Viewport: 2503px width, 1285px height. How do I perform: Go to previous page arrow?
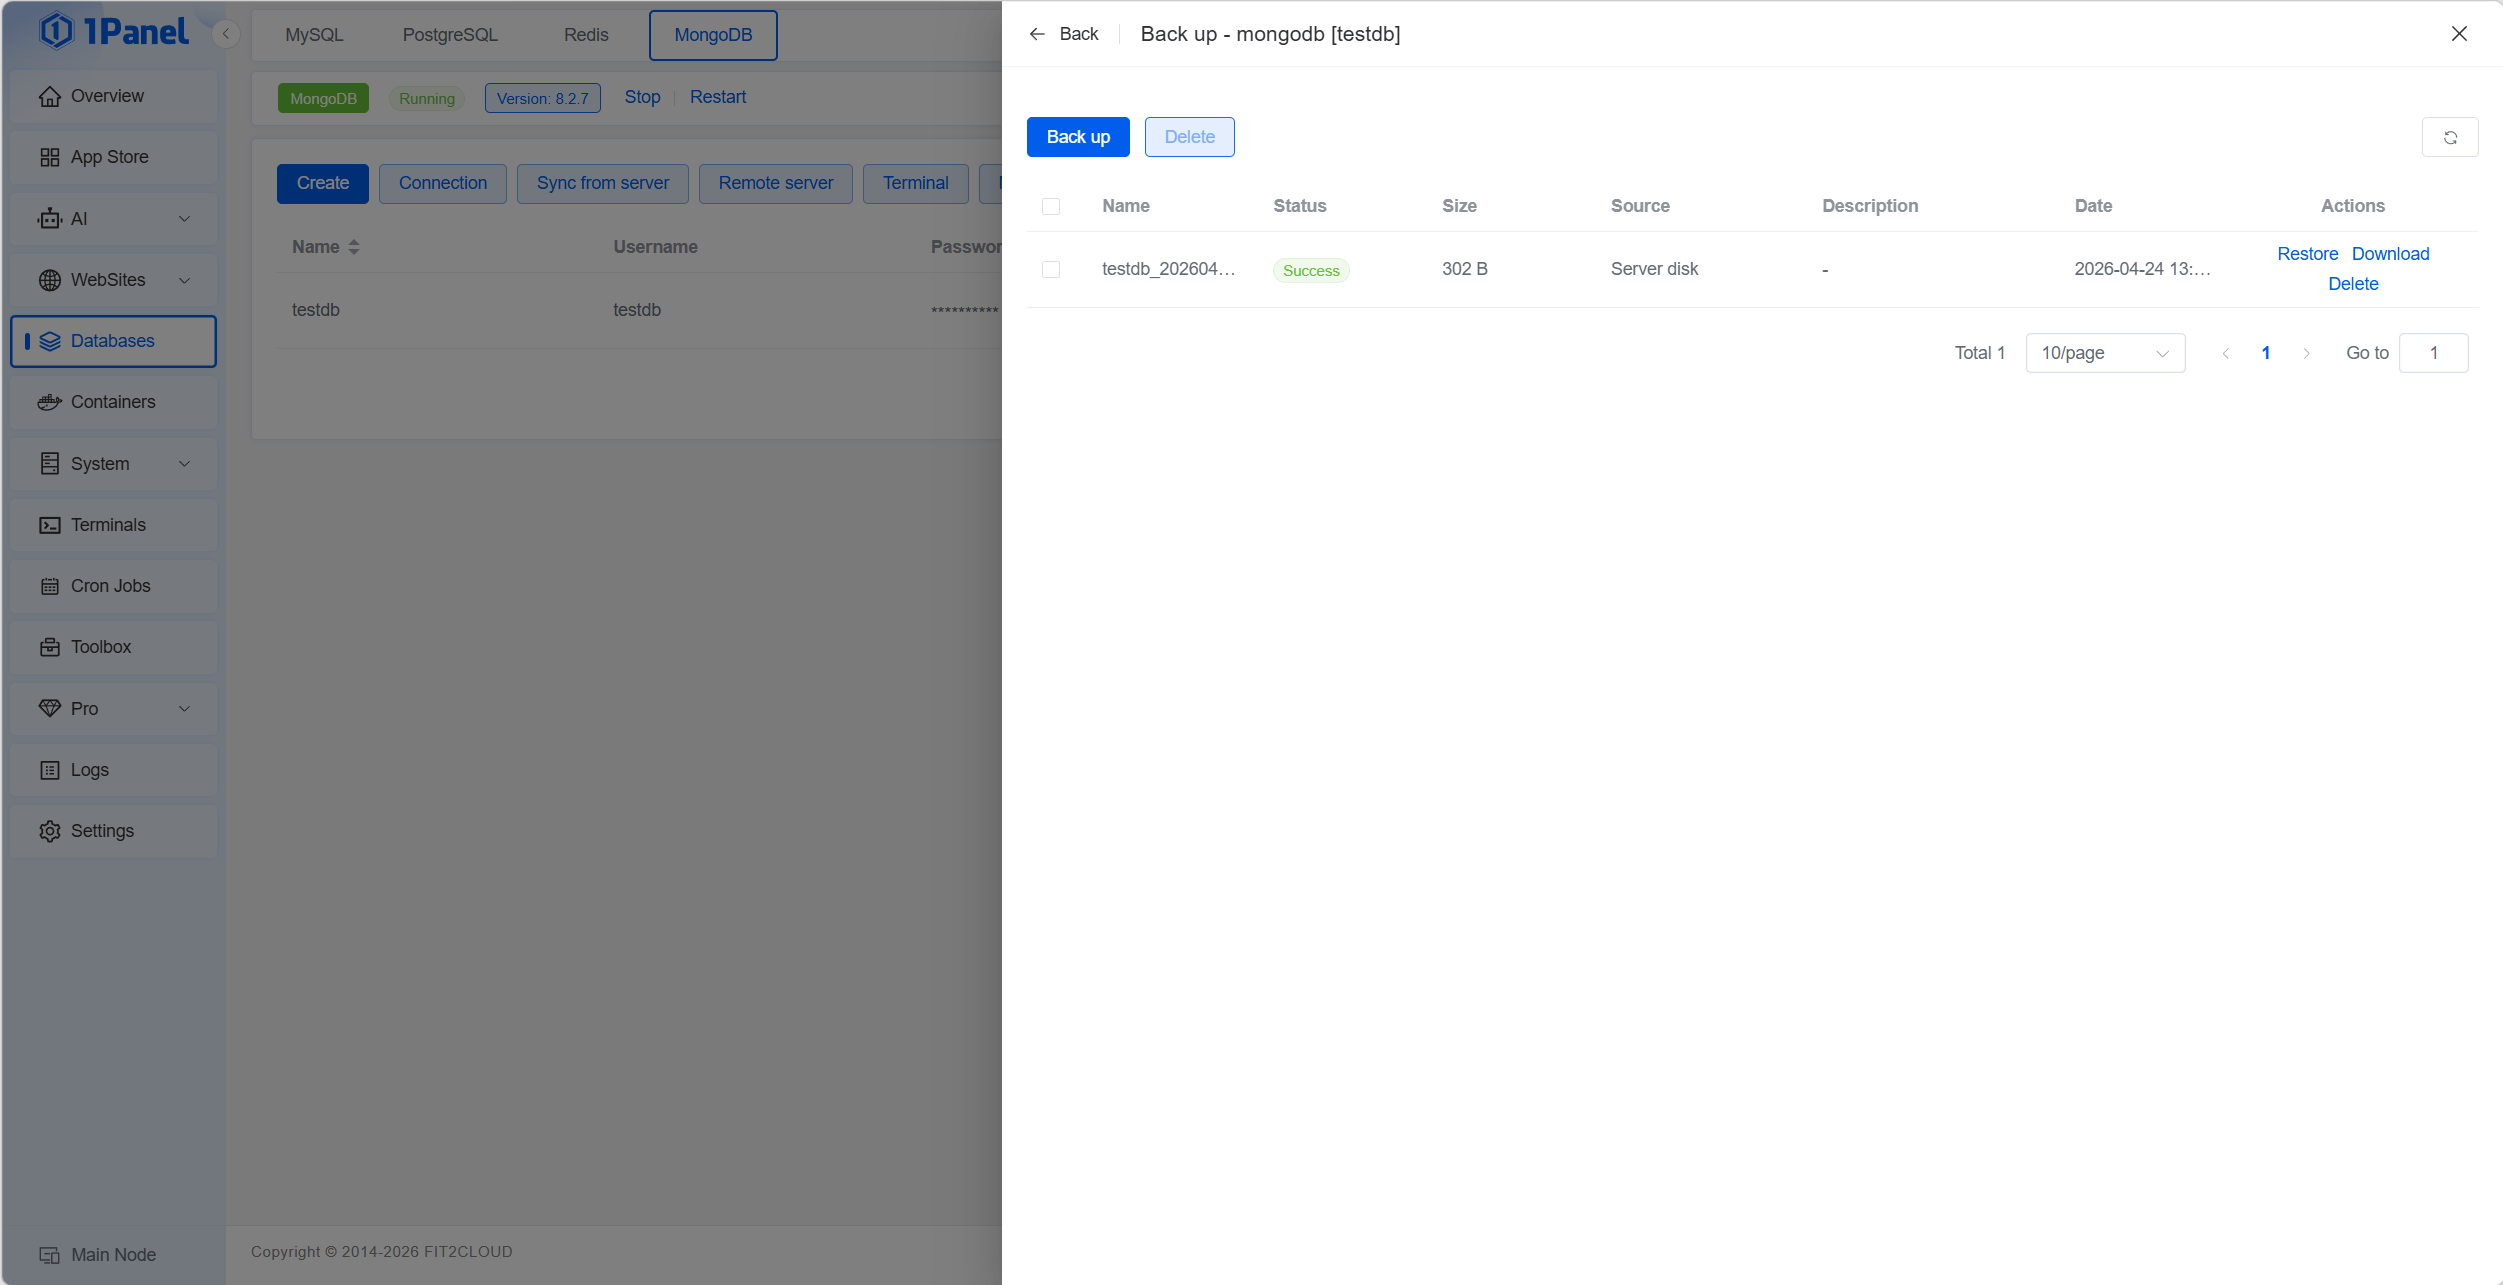(2226, 353)
